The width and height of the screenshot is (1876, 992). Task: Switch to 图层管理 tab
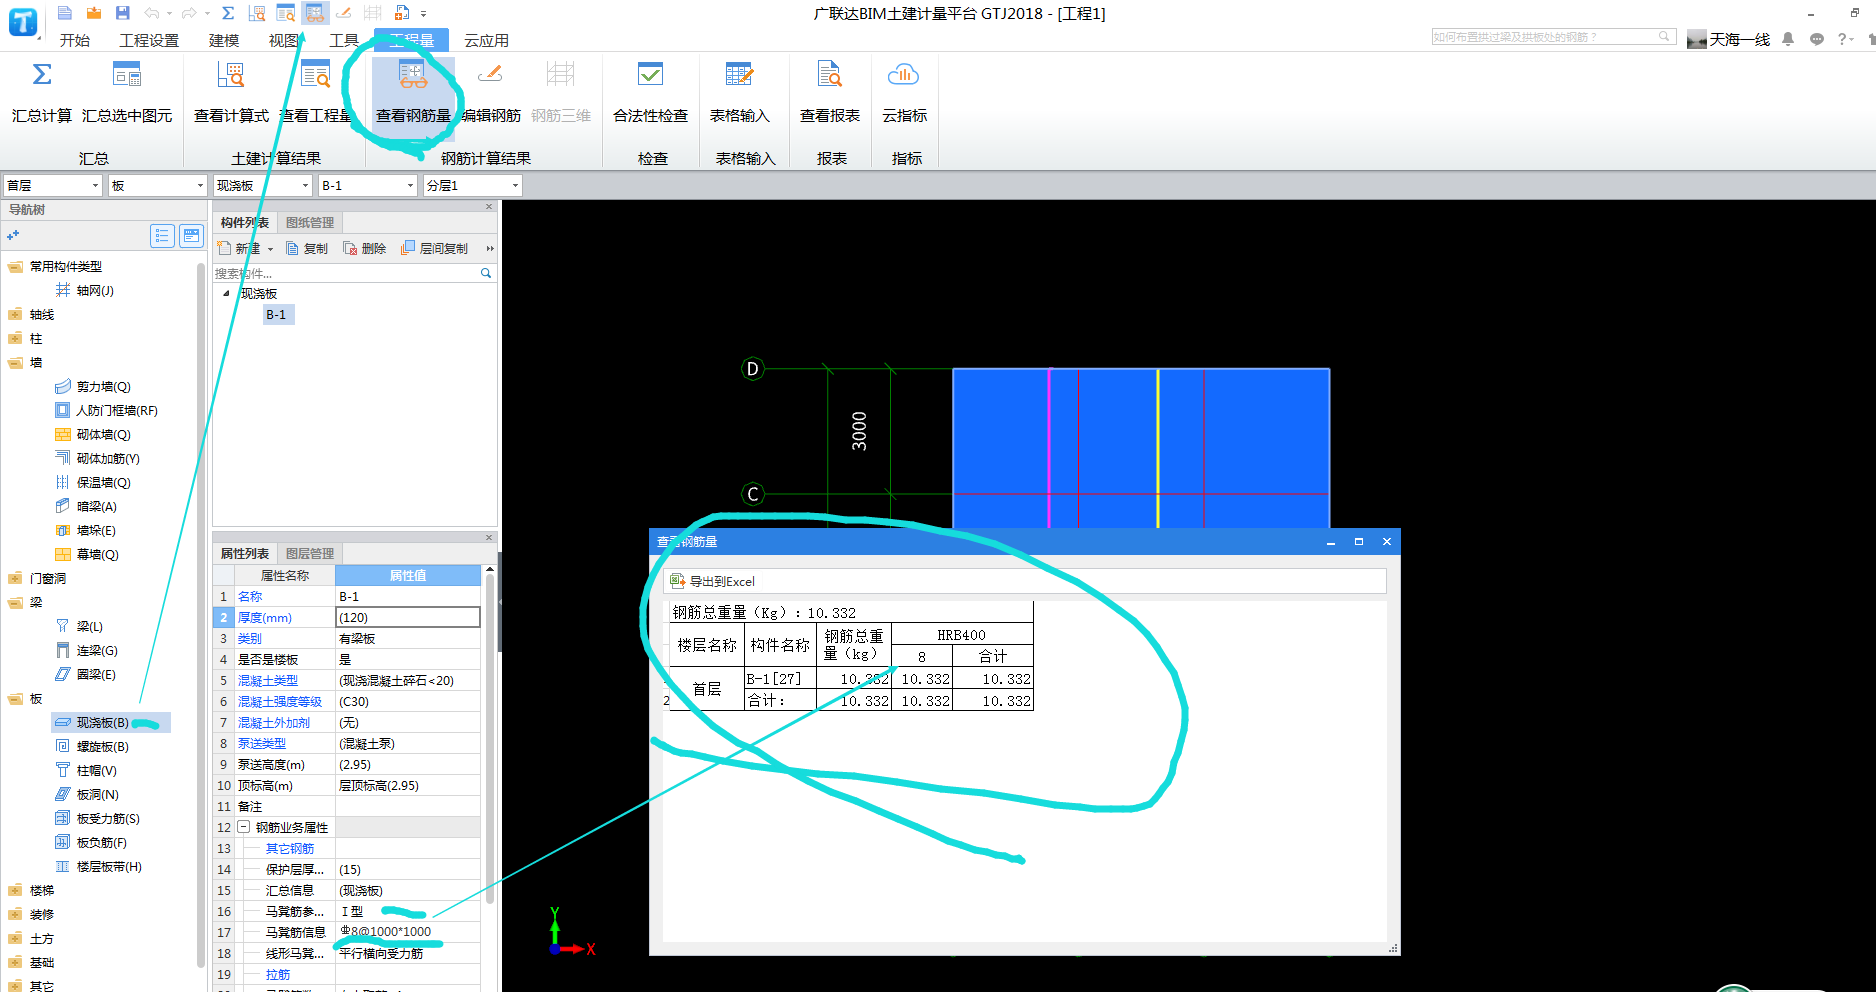click(x=310, y=554)
